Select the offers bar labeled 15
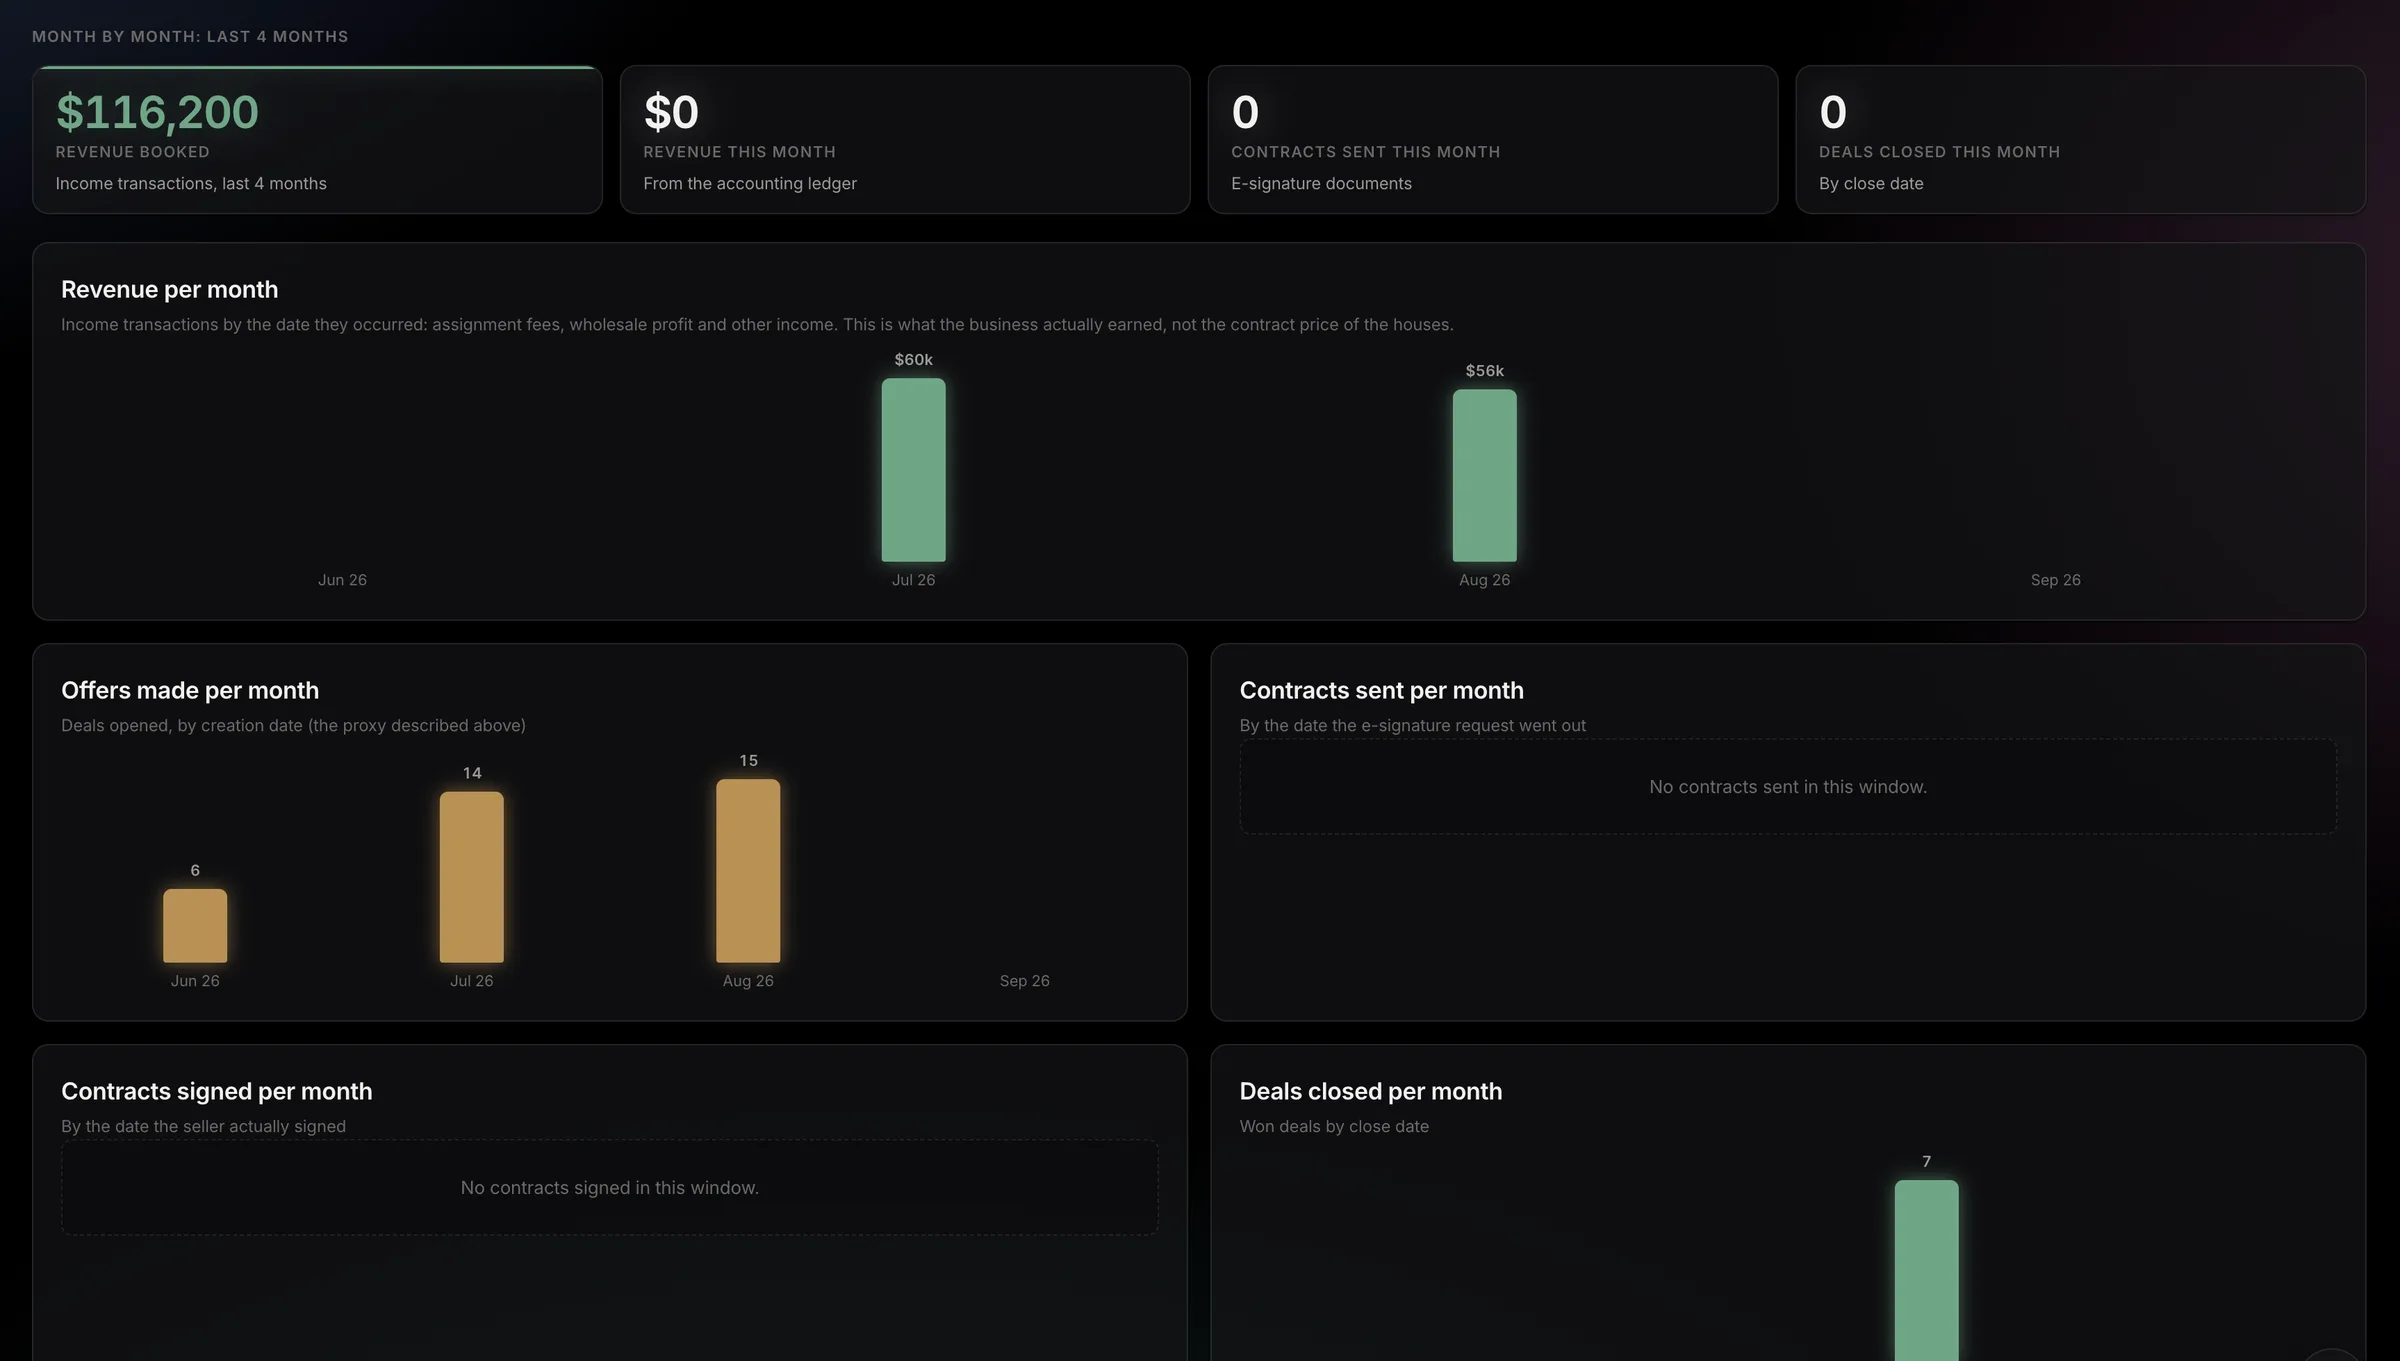 748,871
